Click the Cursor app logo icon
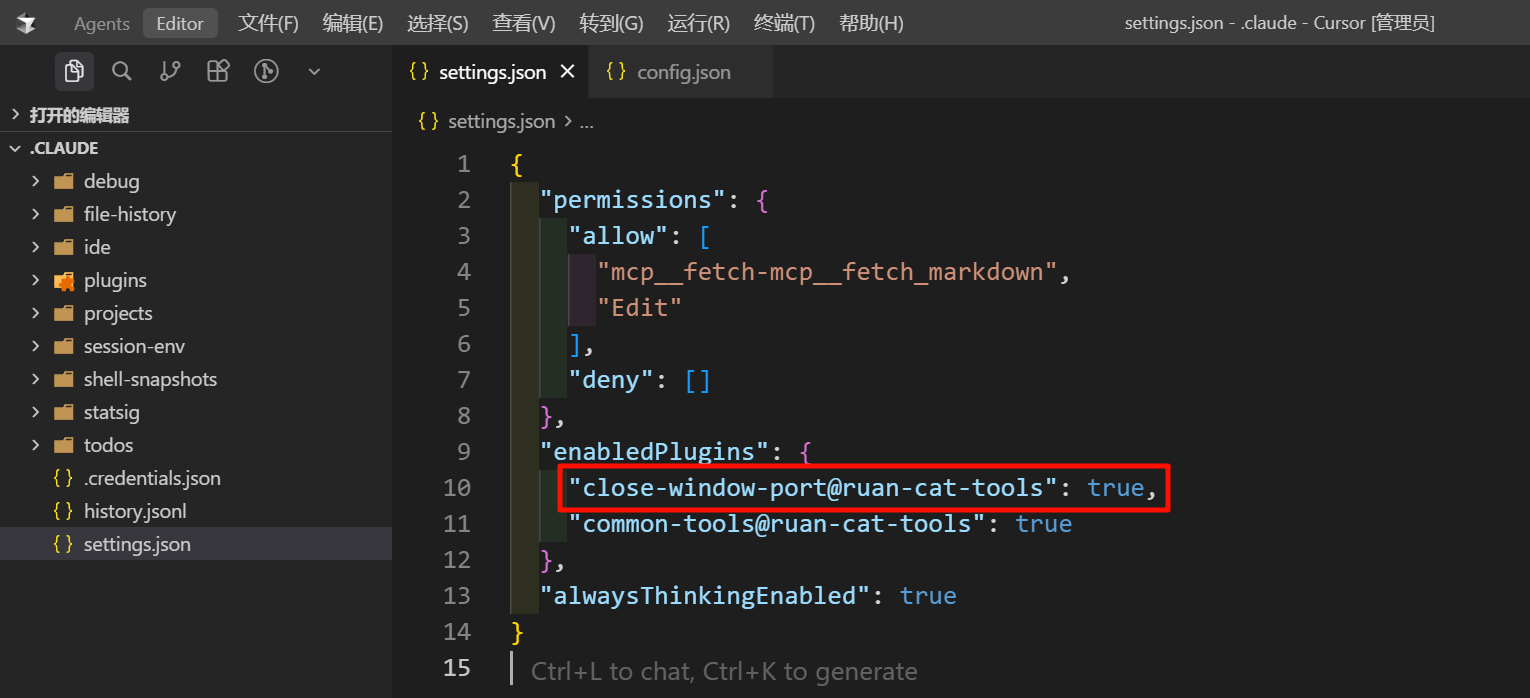 26,23
